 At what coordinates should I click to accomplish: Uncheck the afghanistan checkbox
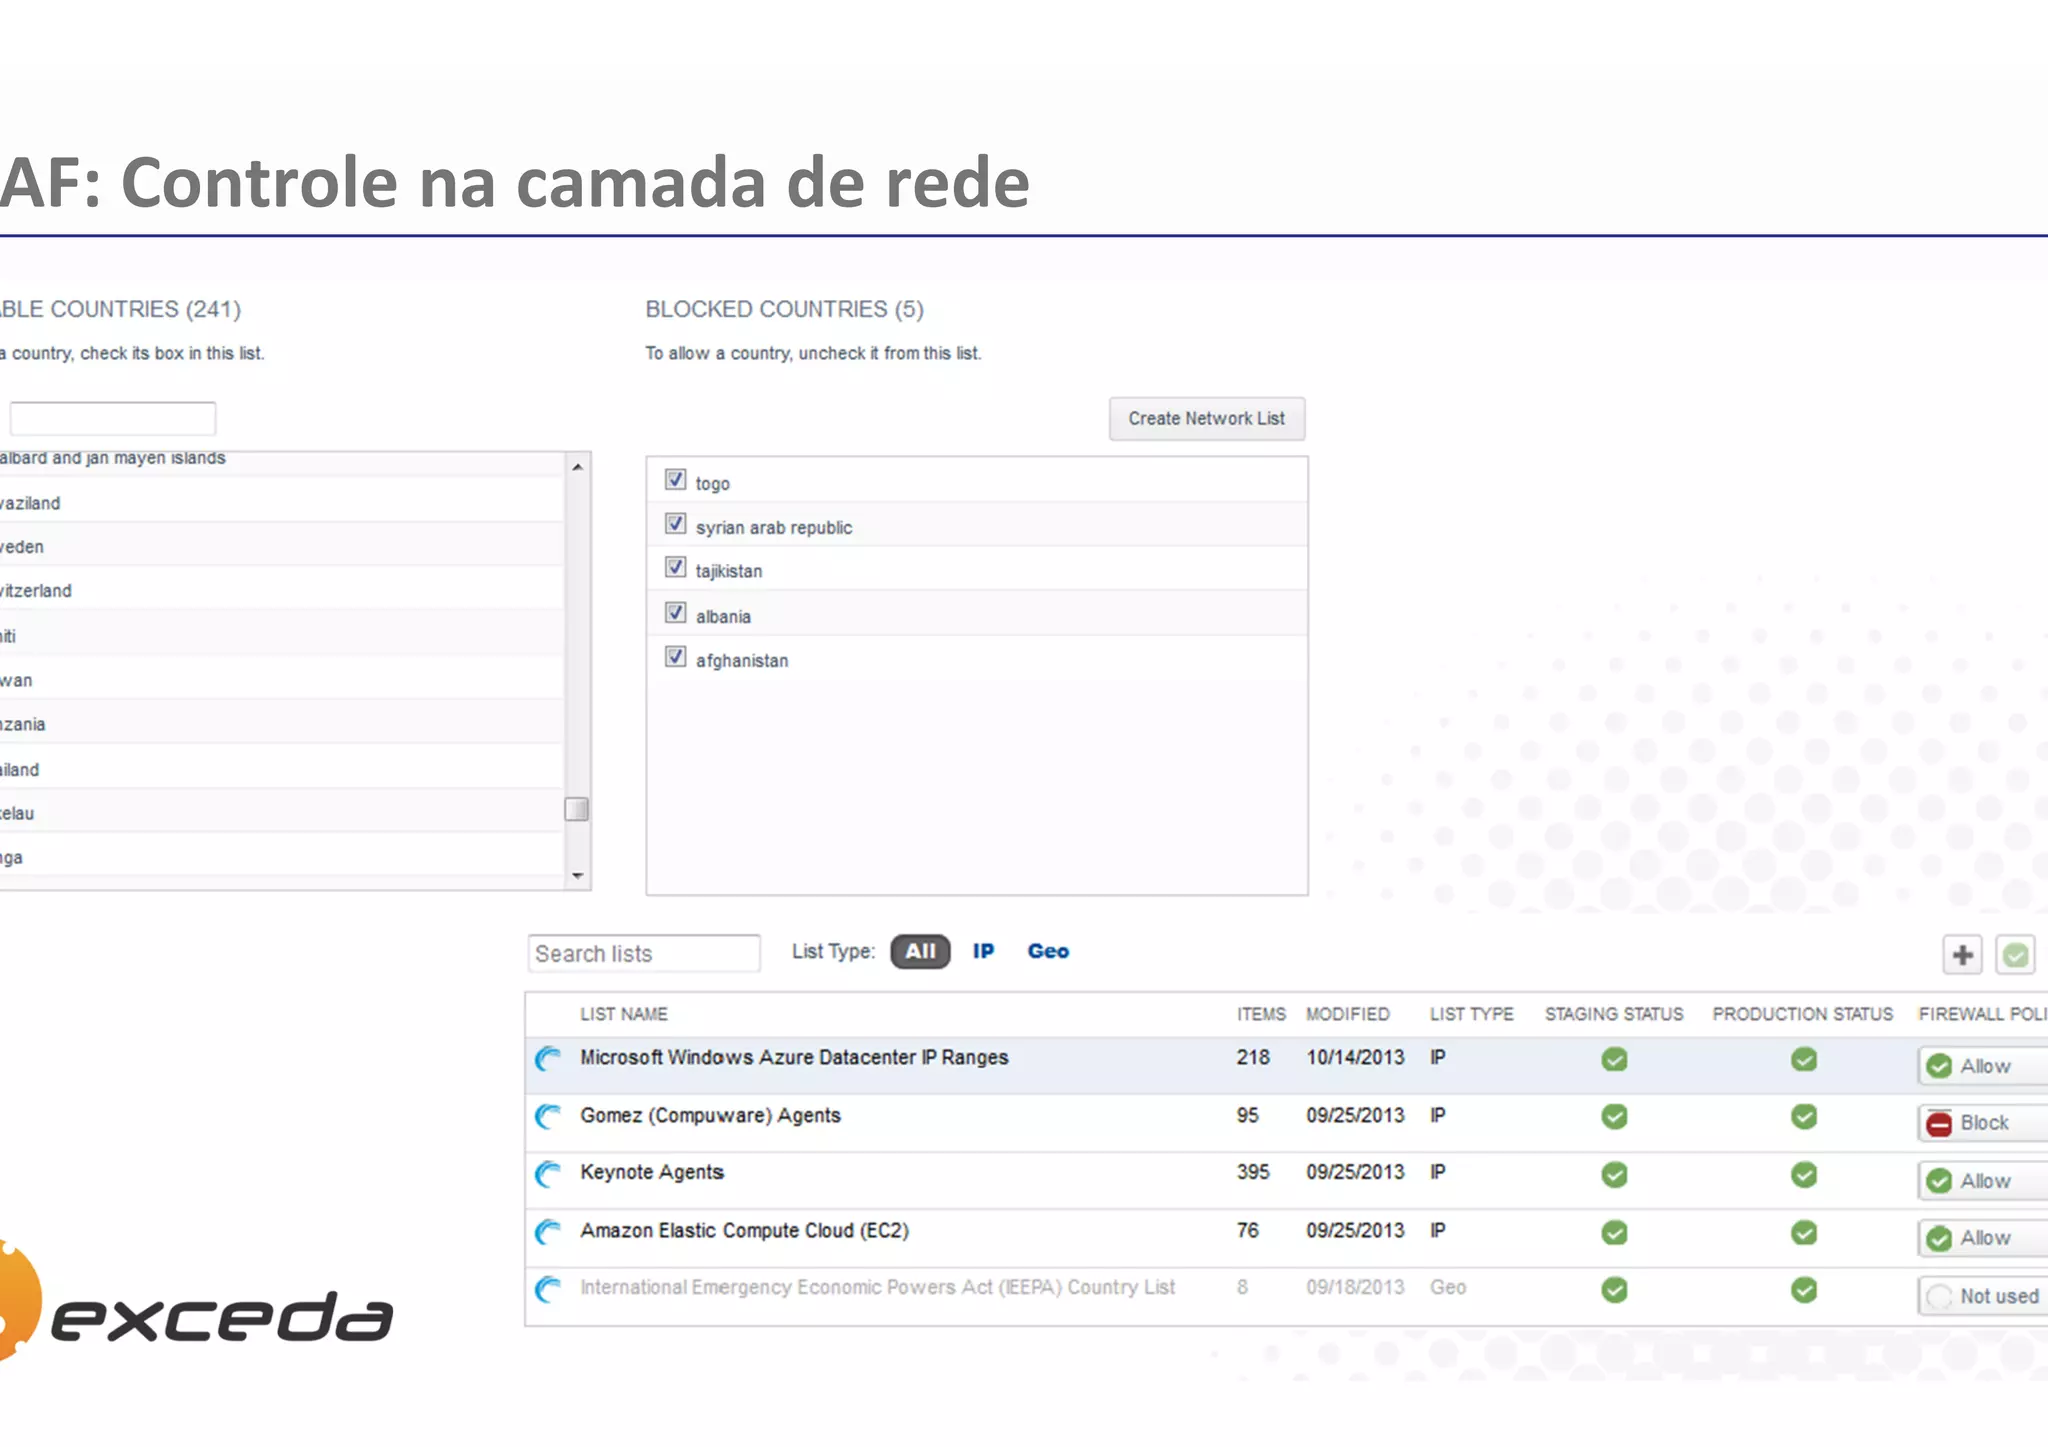676,657
